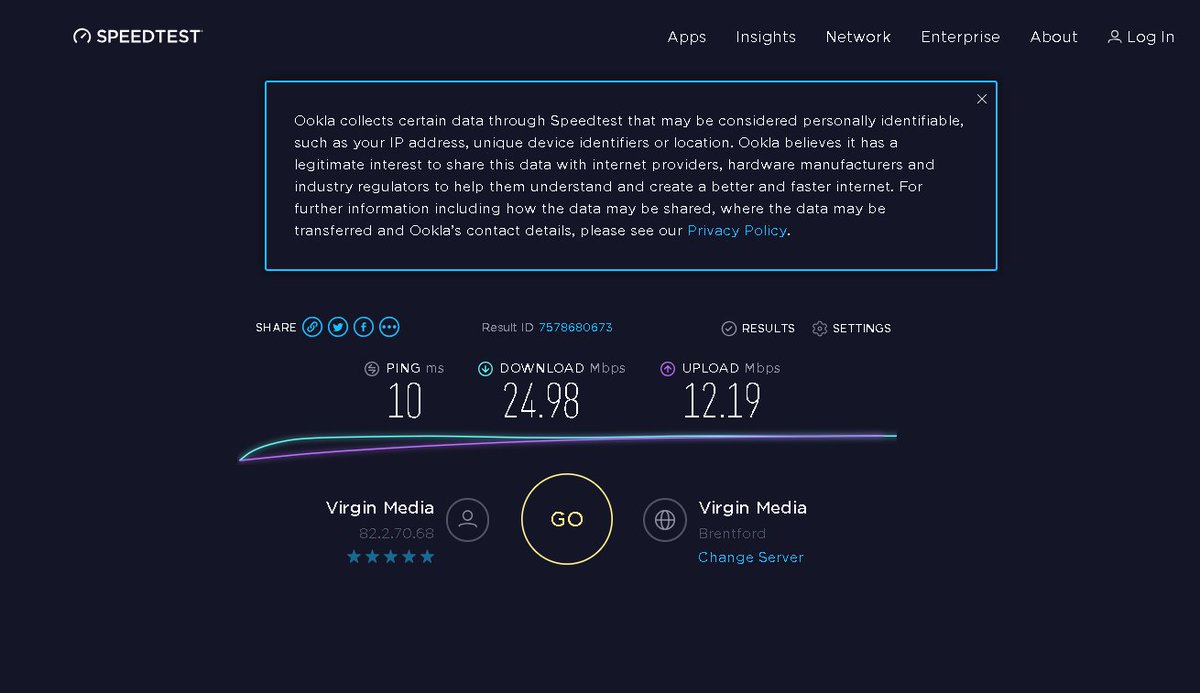The height and width of the screenshot is (693, 1200).
Task: Click the upload arrow icon
Action: click(668, 368)
